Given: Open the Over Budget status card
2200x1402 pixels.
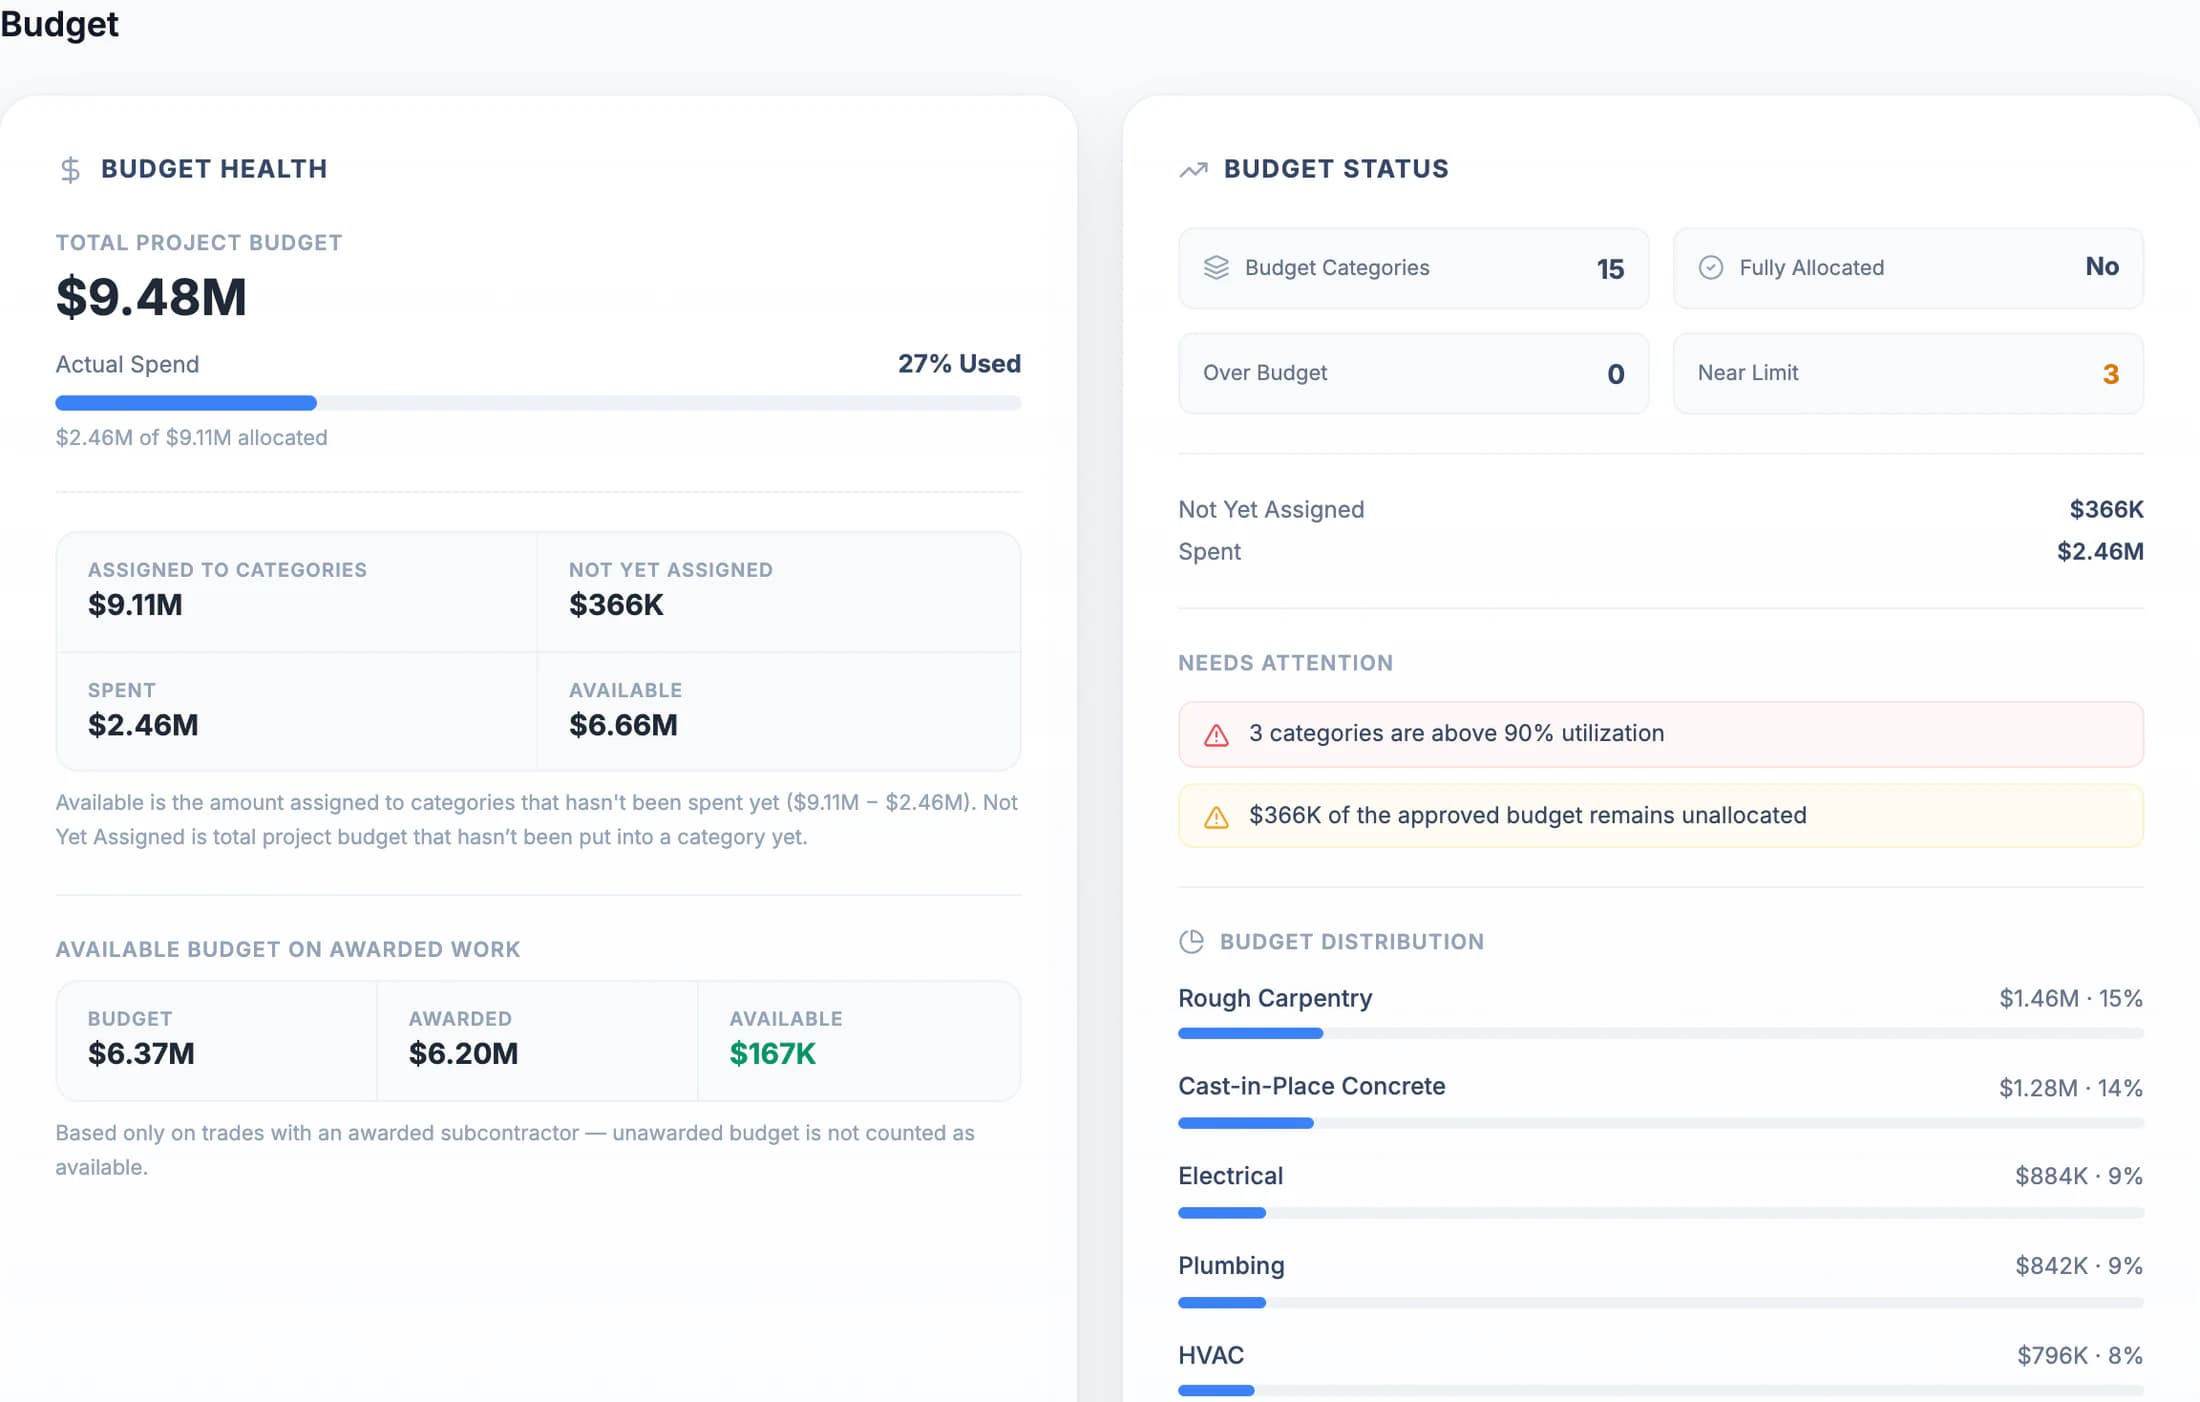Looking at the screenshot, I should pyautogui.click(x=1413, y=373).
